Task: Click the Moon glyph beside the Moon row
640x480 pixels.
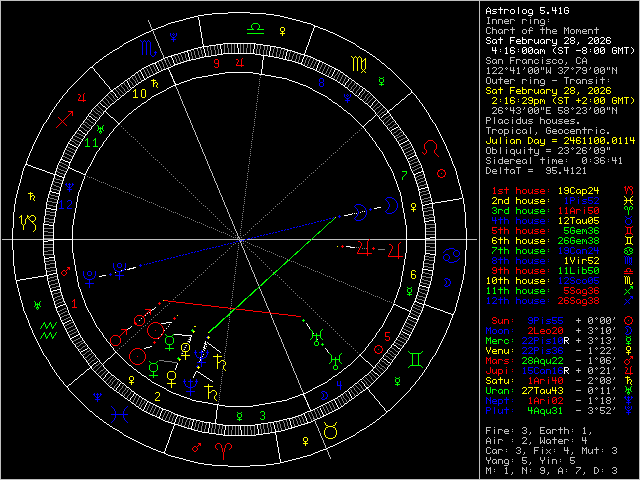Action: pyautogui.click(x=629, y=331)
